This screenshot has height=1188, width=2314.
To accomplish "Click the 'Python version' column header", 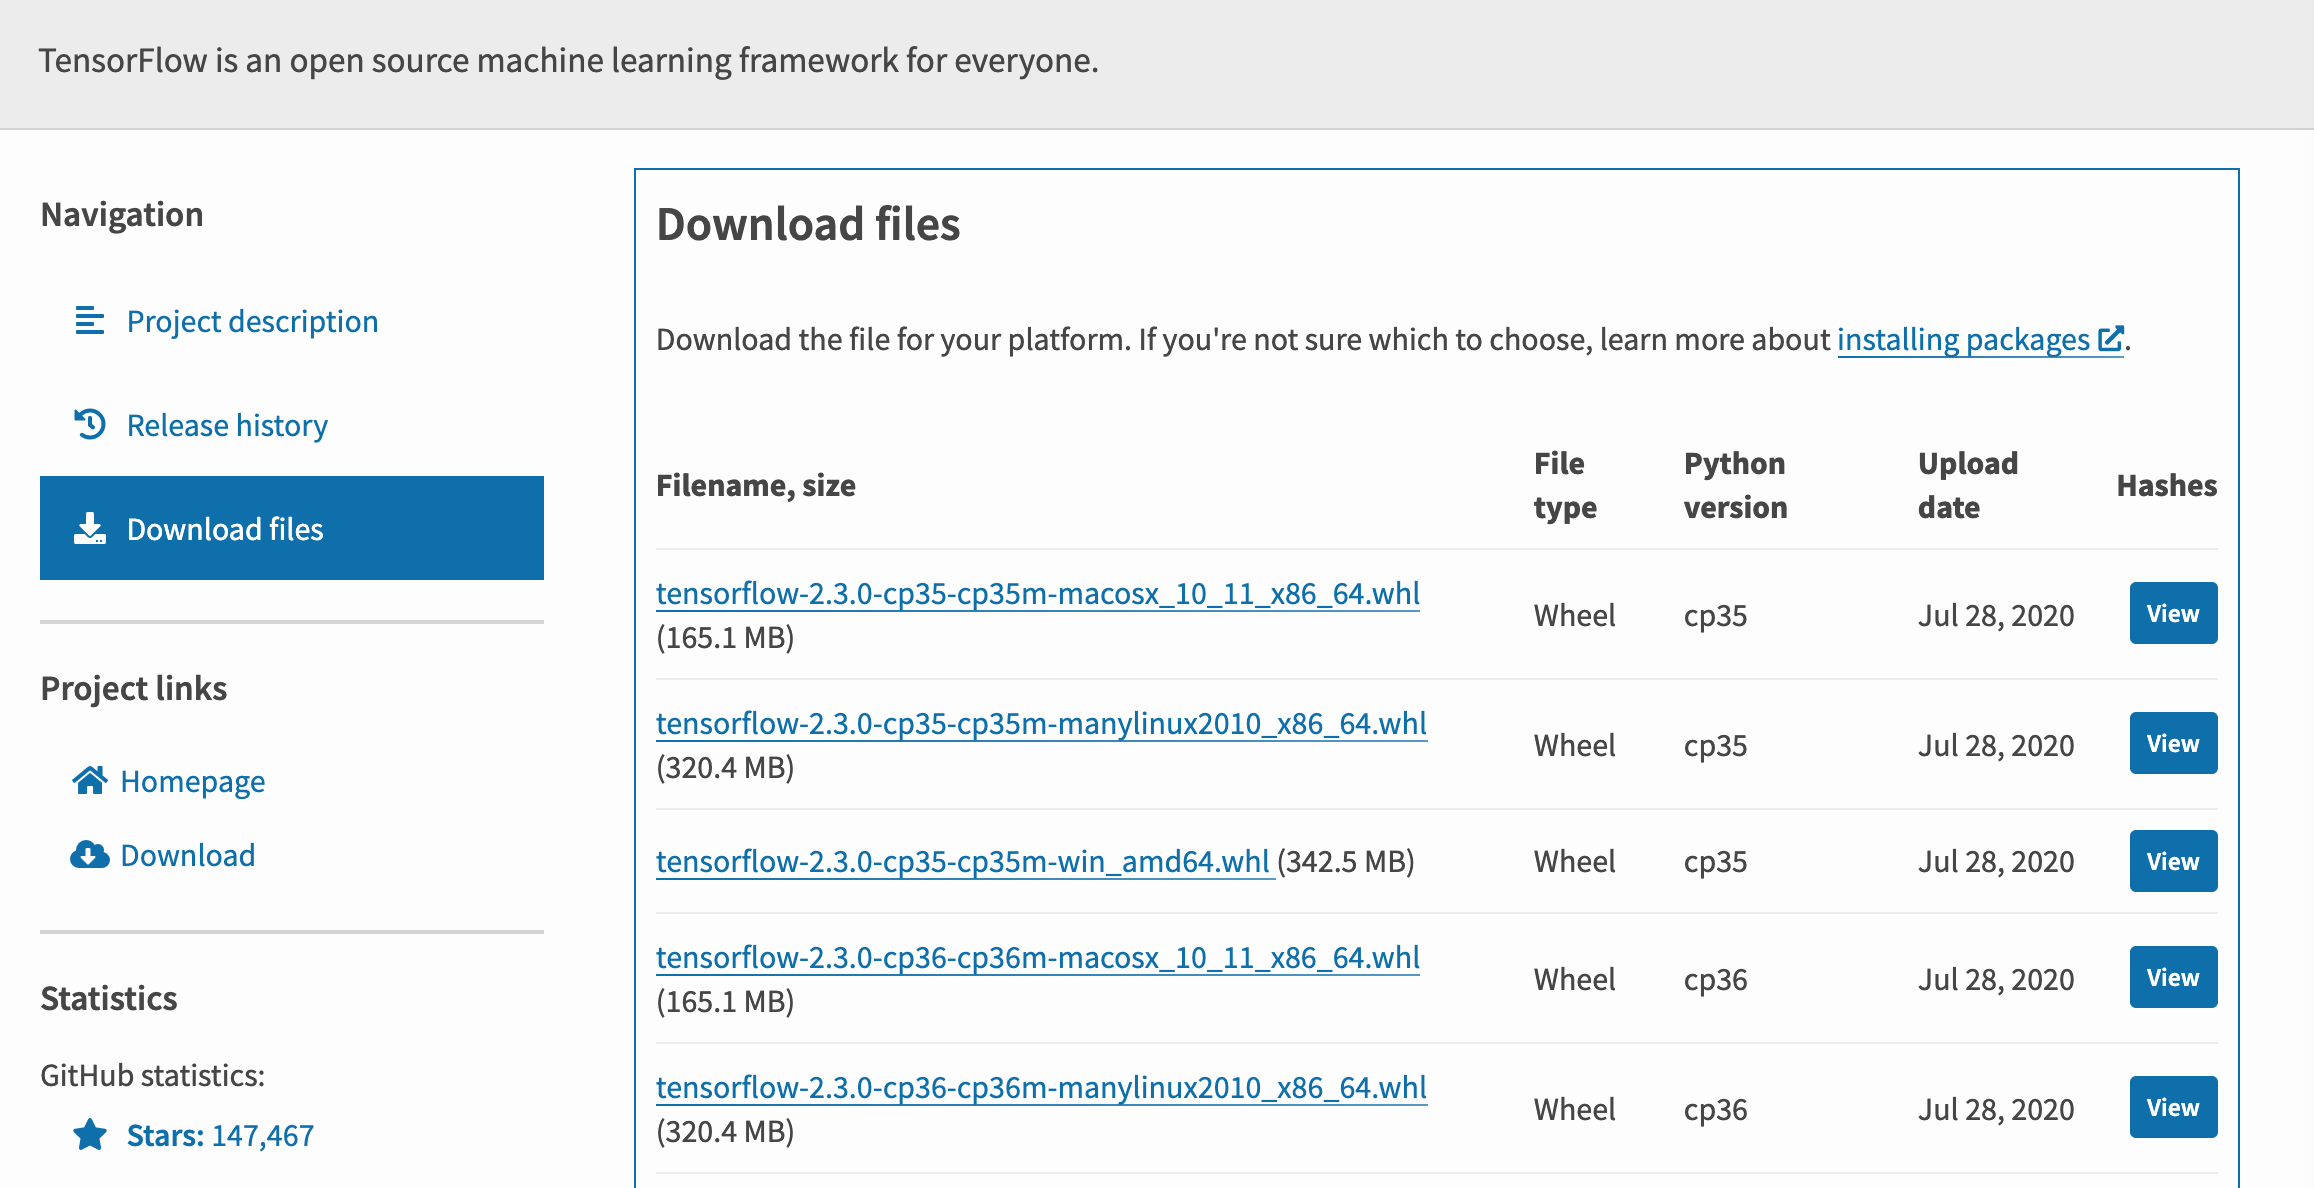I will coord(1735,485).
